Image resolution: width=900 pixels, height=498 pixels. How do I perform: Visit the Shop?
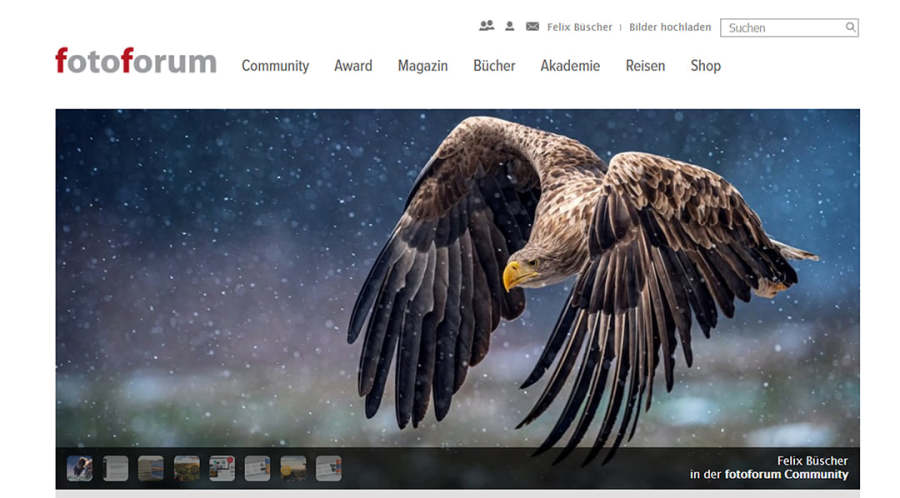pyautogui.click(x=705, y=66)
